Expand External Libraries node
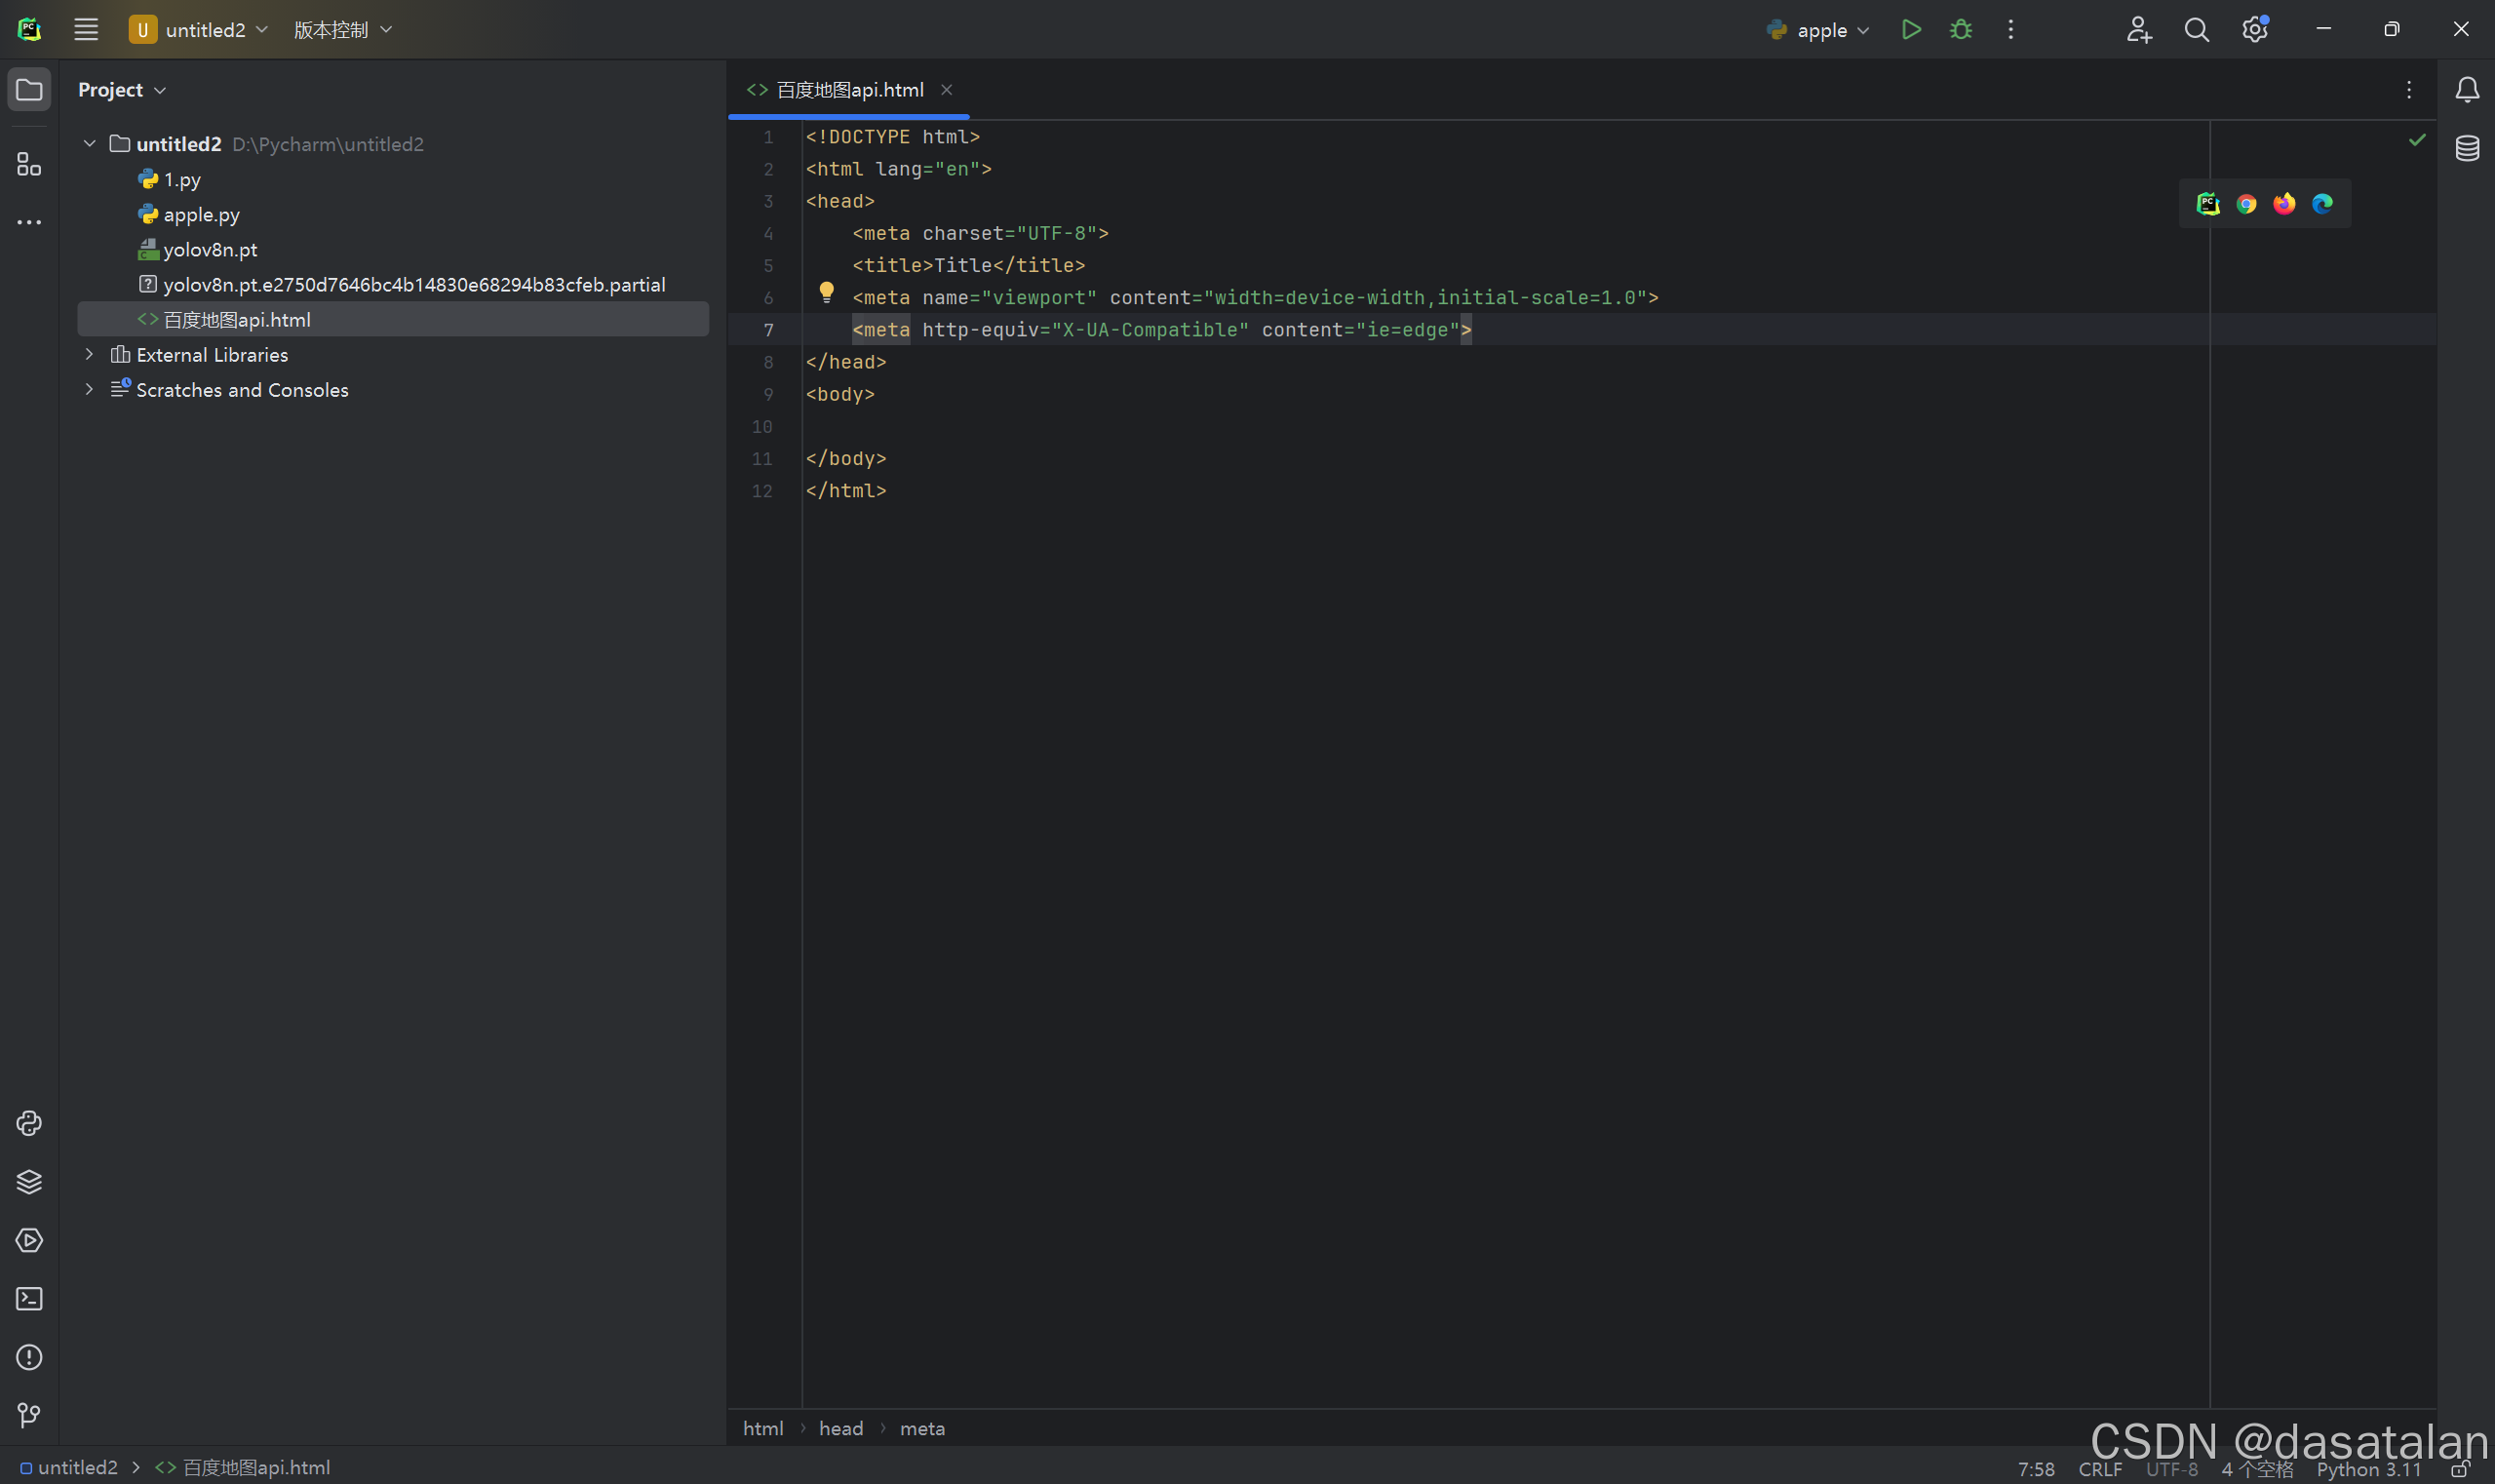2495x1484 pixels. tap(89, 354)
